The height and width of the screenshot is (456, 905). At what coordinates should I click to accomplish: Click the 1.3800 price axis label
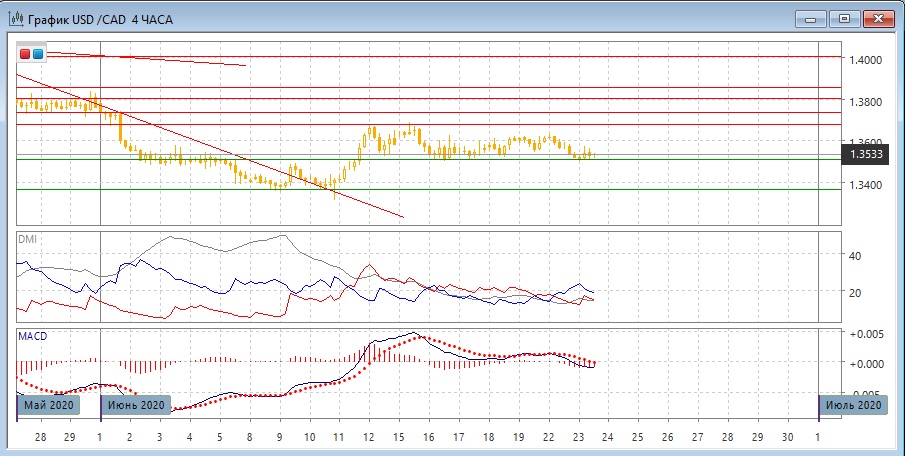pyautogui.click(x=865, y=102)
